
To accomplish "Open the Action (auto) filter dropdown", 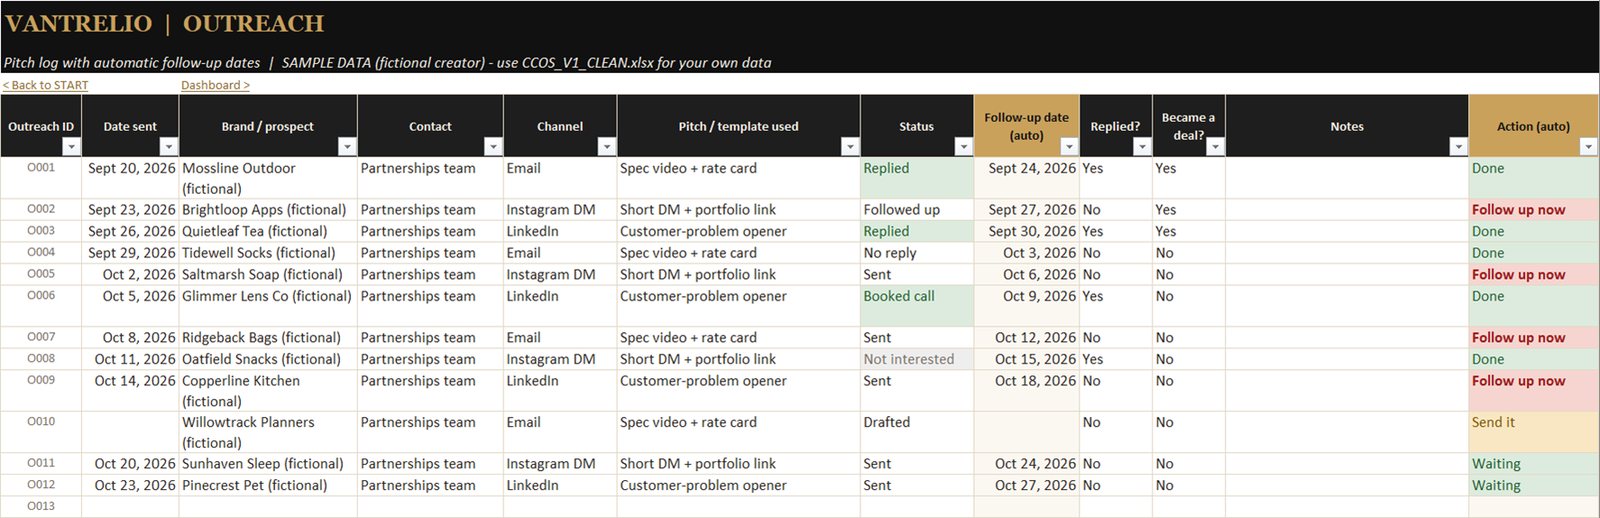I will click(x=1587, y=147).
